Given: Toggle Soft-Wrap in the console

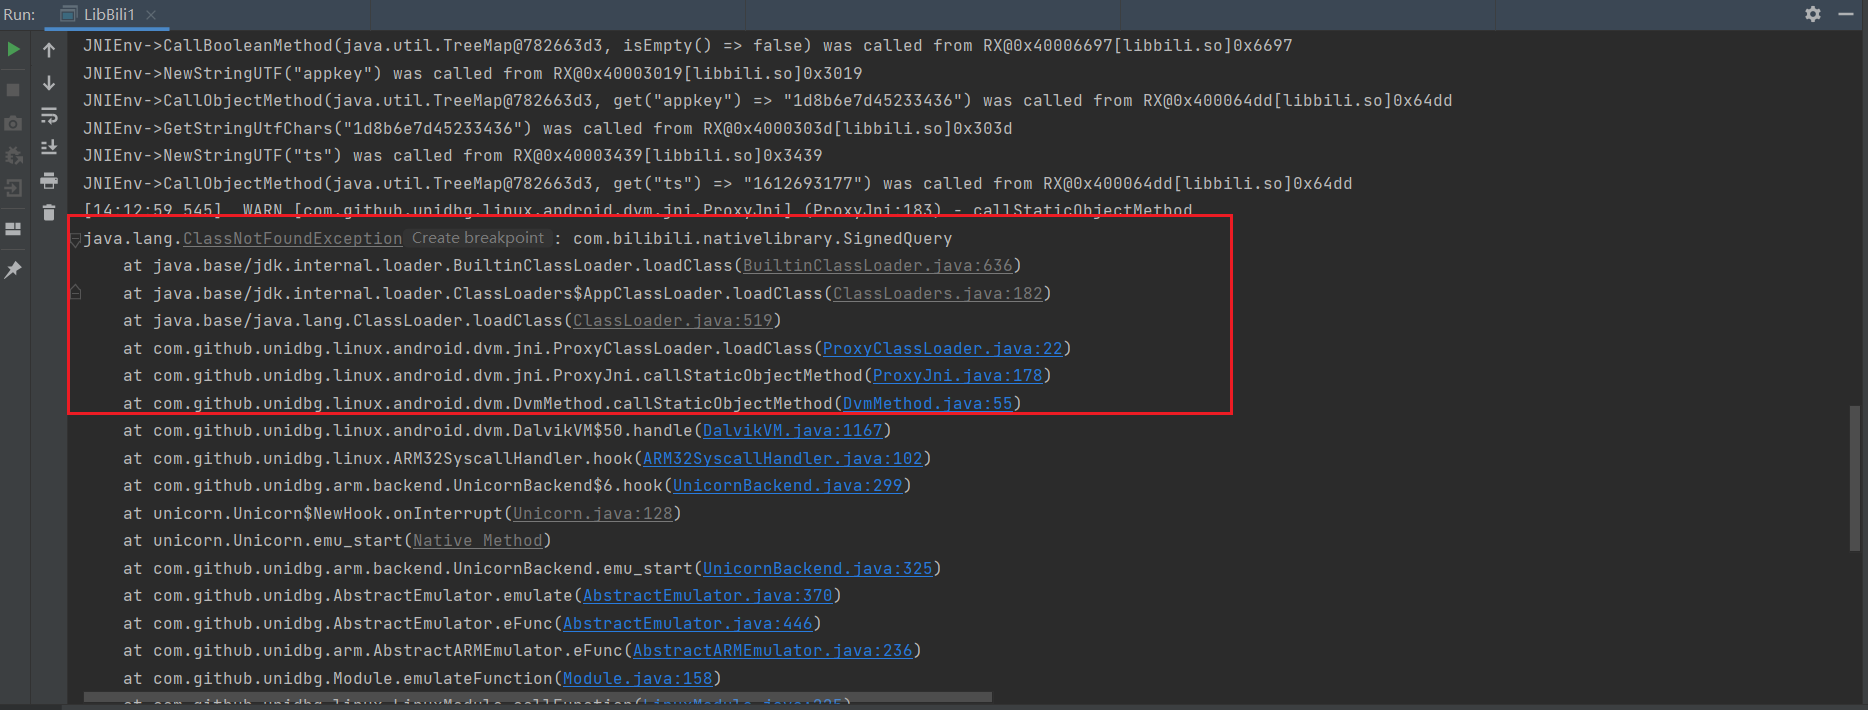Looking at the screenshot, I should pyautogui.click(x=49, y=116).
